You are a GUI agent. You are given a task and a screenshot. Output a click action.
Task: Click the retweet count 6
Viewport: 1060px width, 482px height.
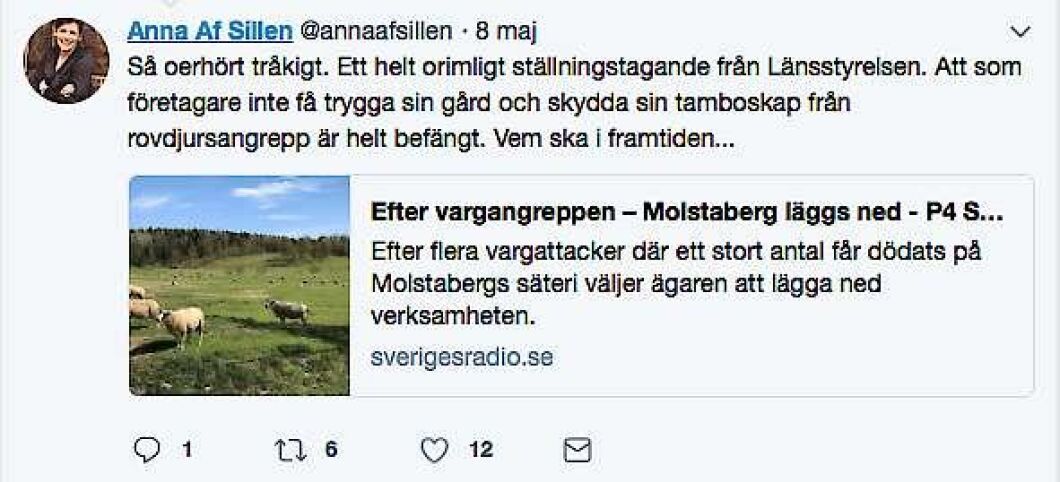pyautogui.click(x=331, y=451)
